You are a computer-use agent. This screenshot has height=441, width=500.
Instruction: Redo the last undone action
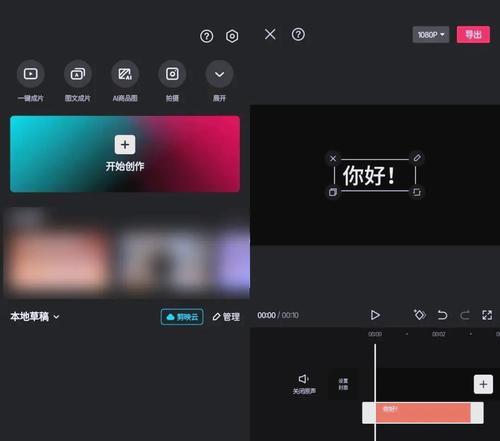pyautogui.click(x=465, y=315)
